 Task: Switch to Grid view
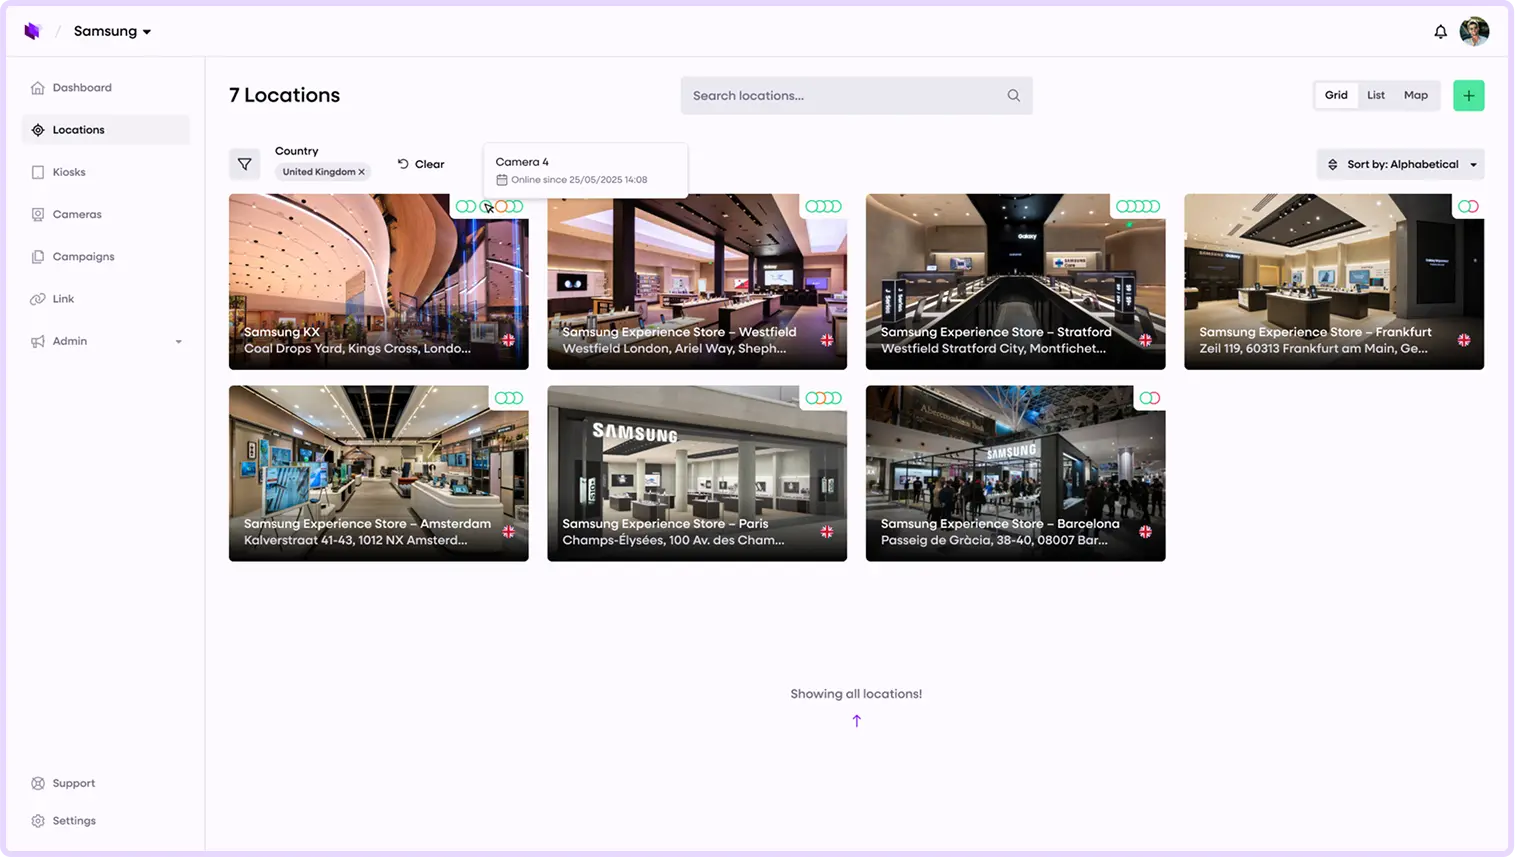click(1336, 95)
